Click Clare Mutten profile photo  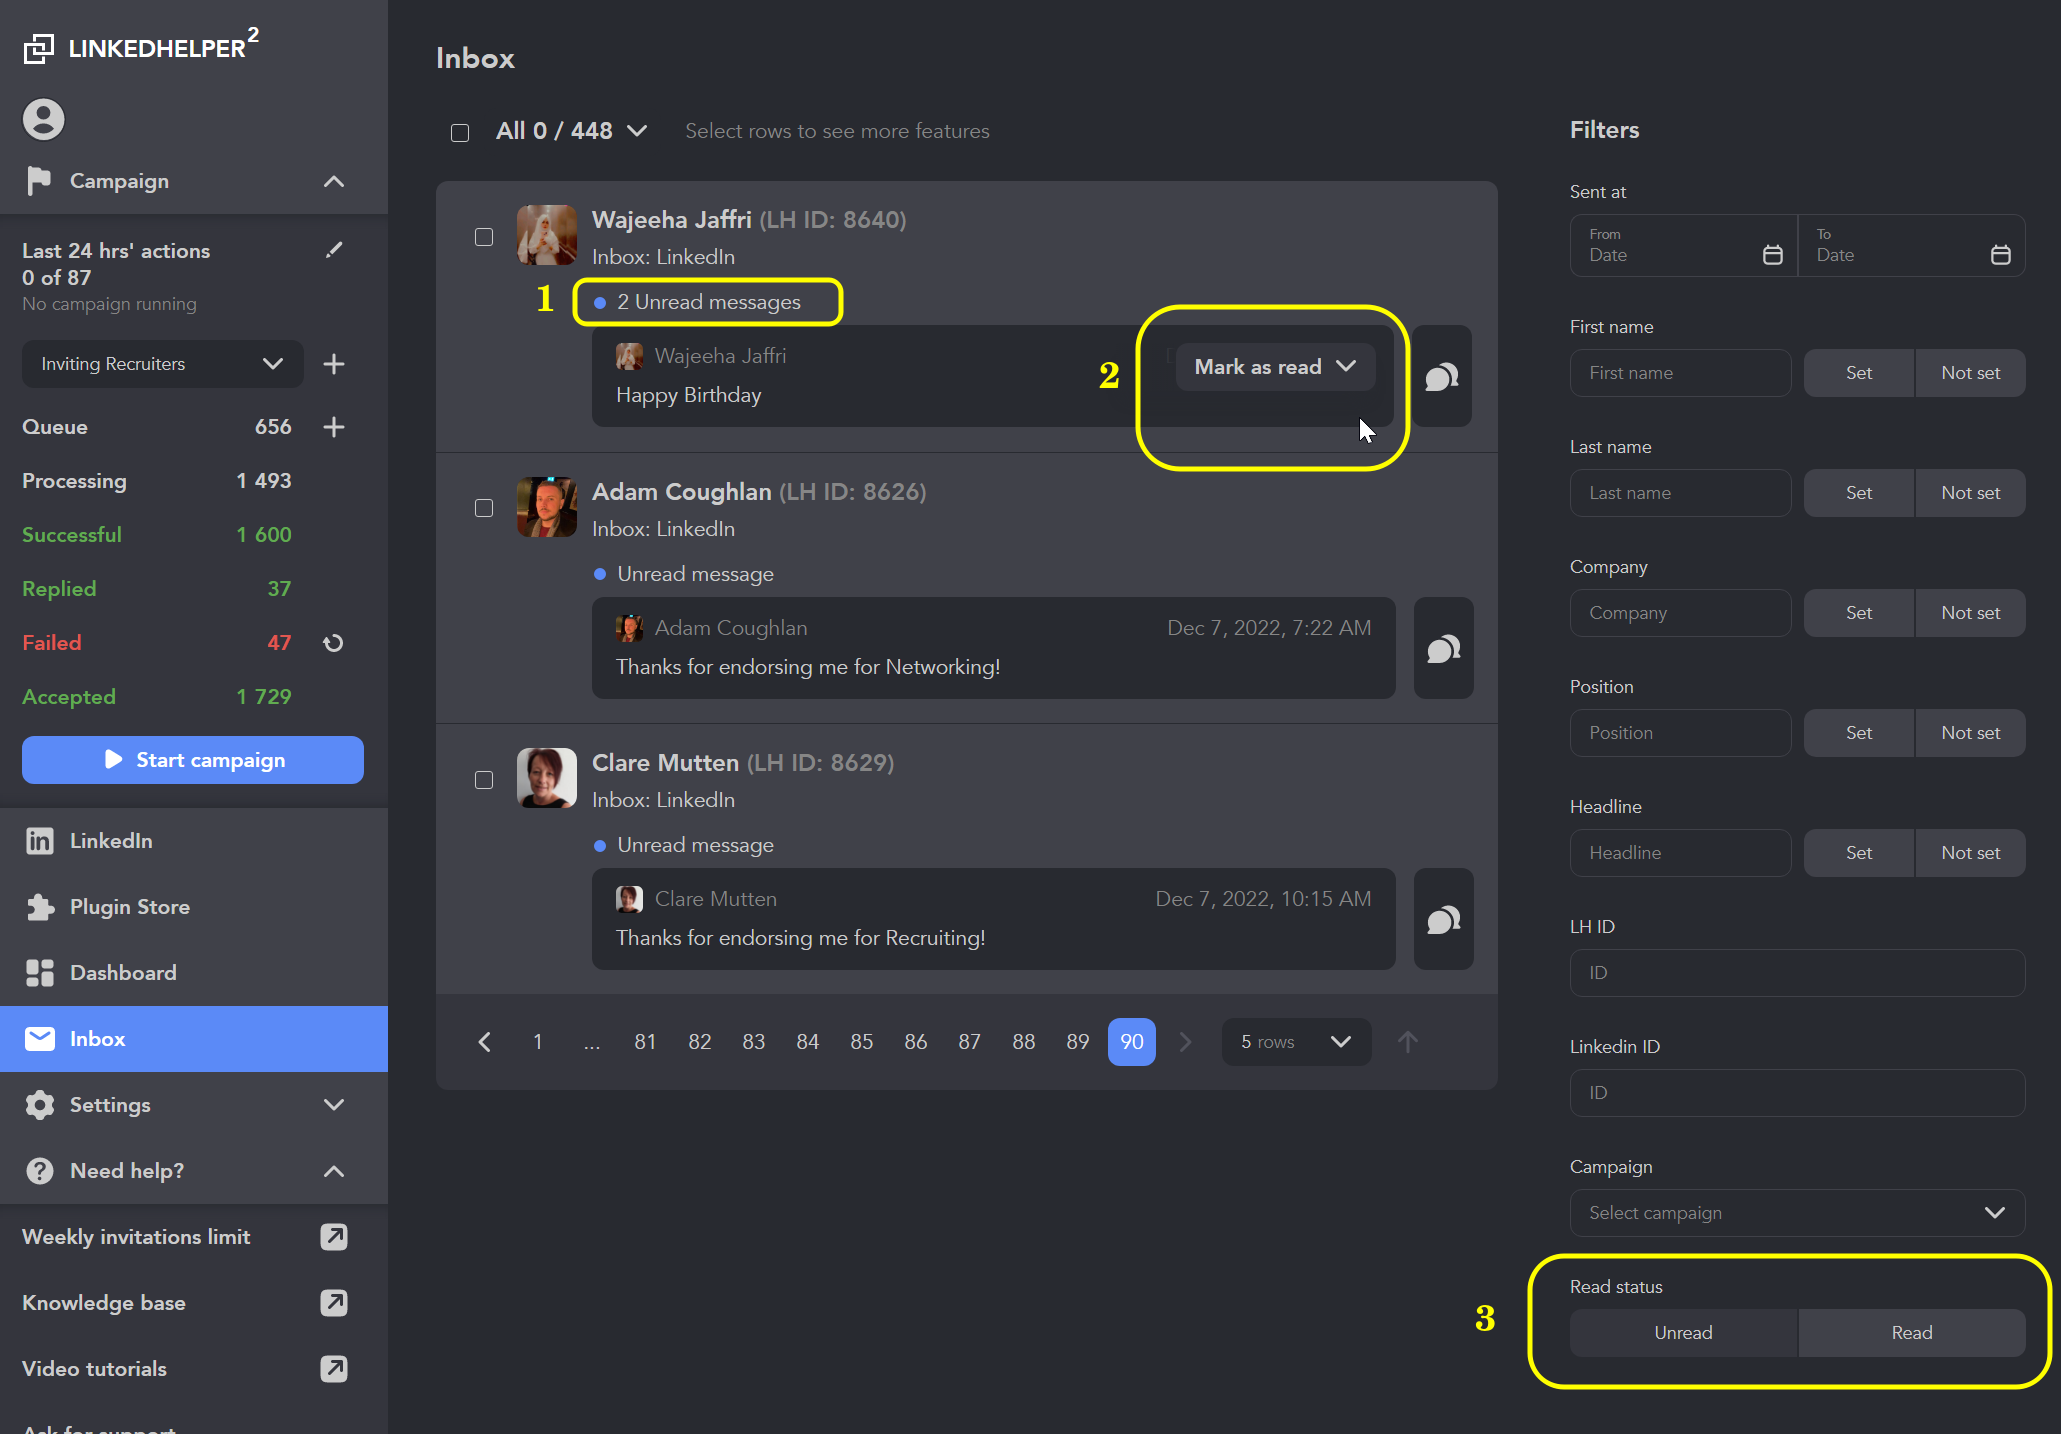[547, 778]
